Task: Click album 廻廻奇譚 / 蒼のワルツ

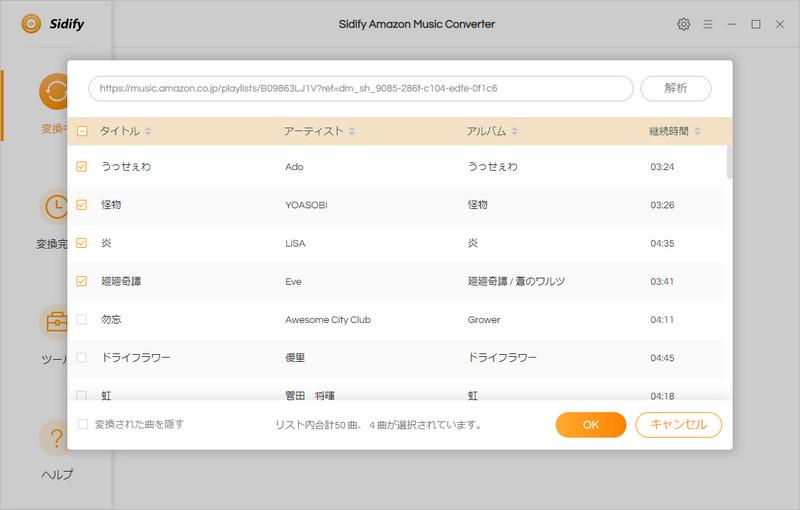Action: pos(516,282)
